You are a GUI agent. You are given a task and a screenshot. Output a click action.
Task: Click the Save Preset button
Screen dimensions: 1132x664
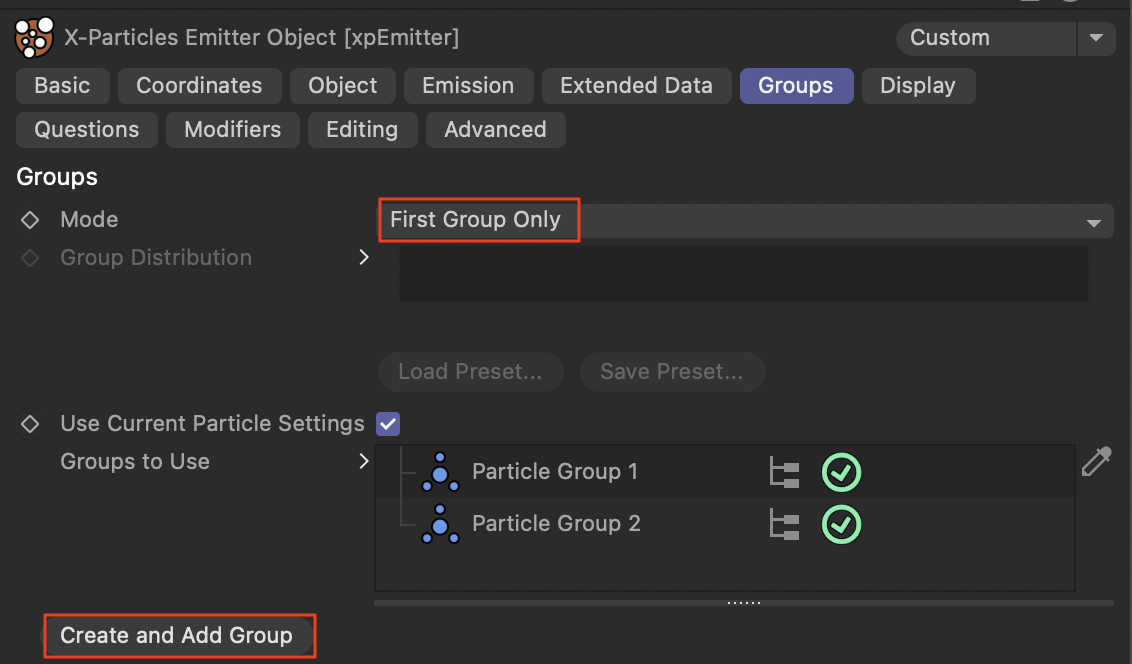click(x=672, y=372)
